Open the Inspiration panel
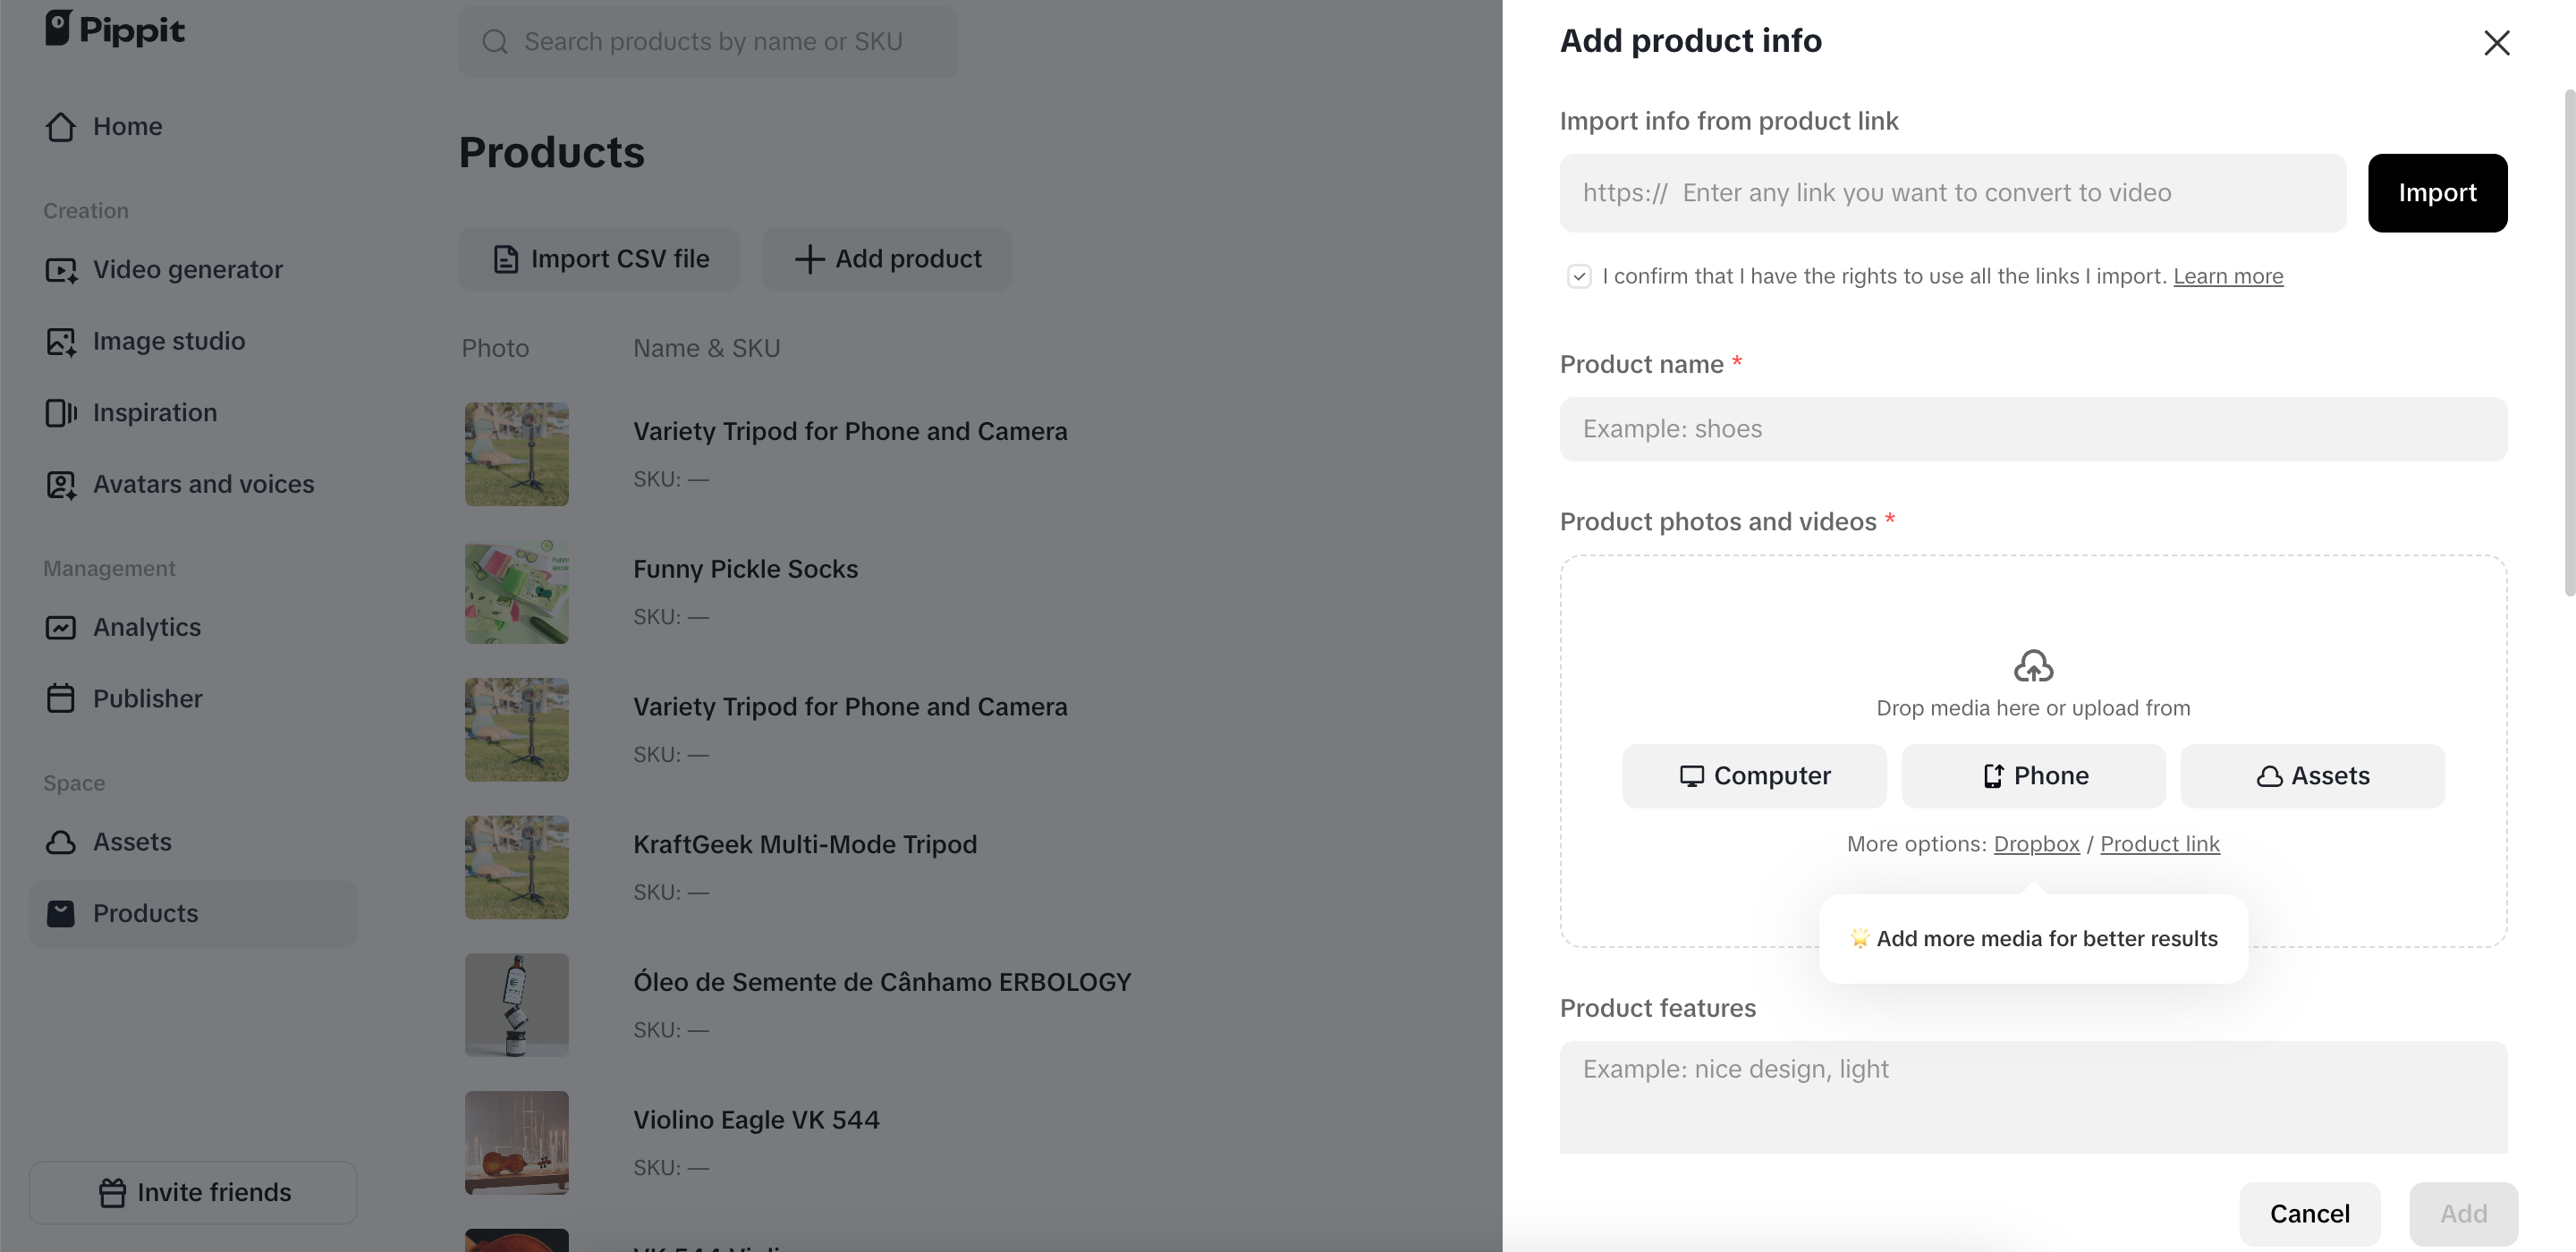Image resolution: width=2576 pixels, height=1252 pixels. pos(155,412)
